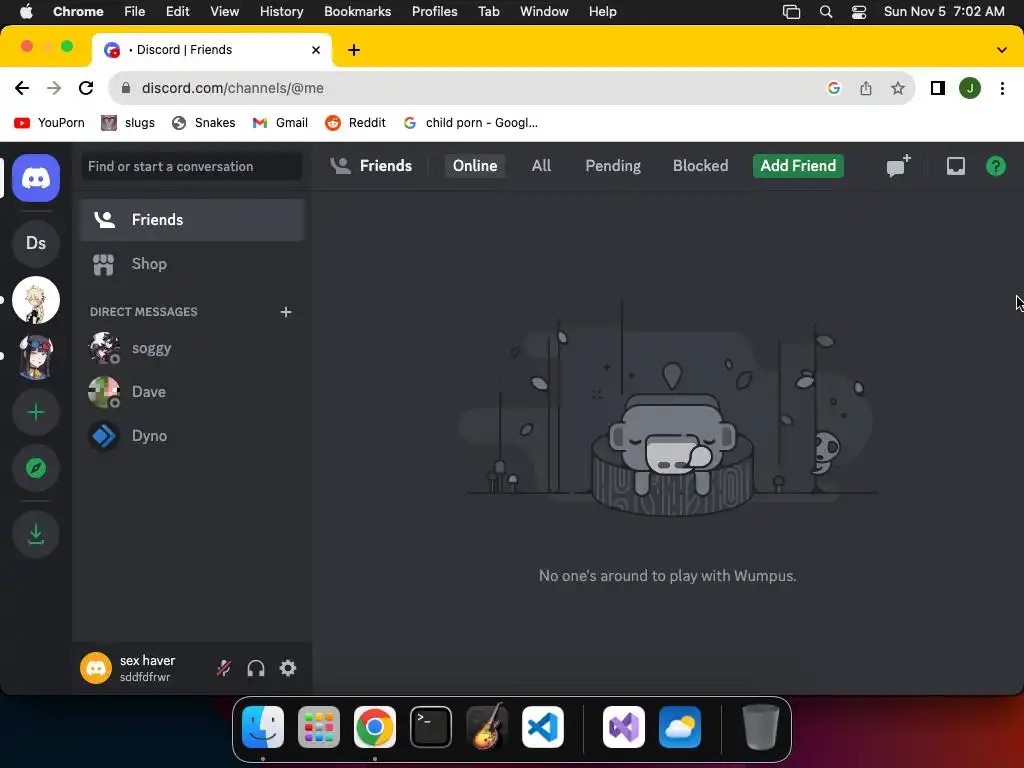Open Discord Help icon
This screenshot has width=1024, height=768.
995,166
